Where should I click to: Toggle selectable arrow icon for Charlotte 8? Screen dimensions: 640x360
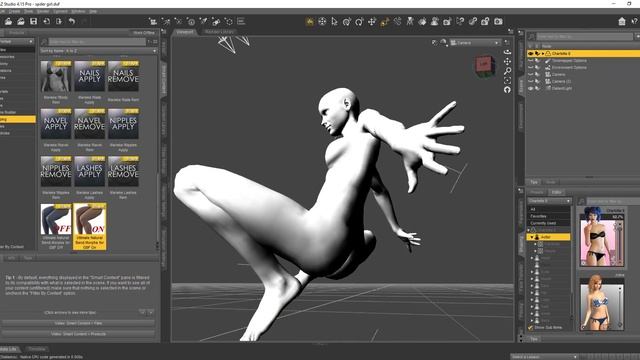[x=538, y=53]
